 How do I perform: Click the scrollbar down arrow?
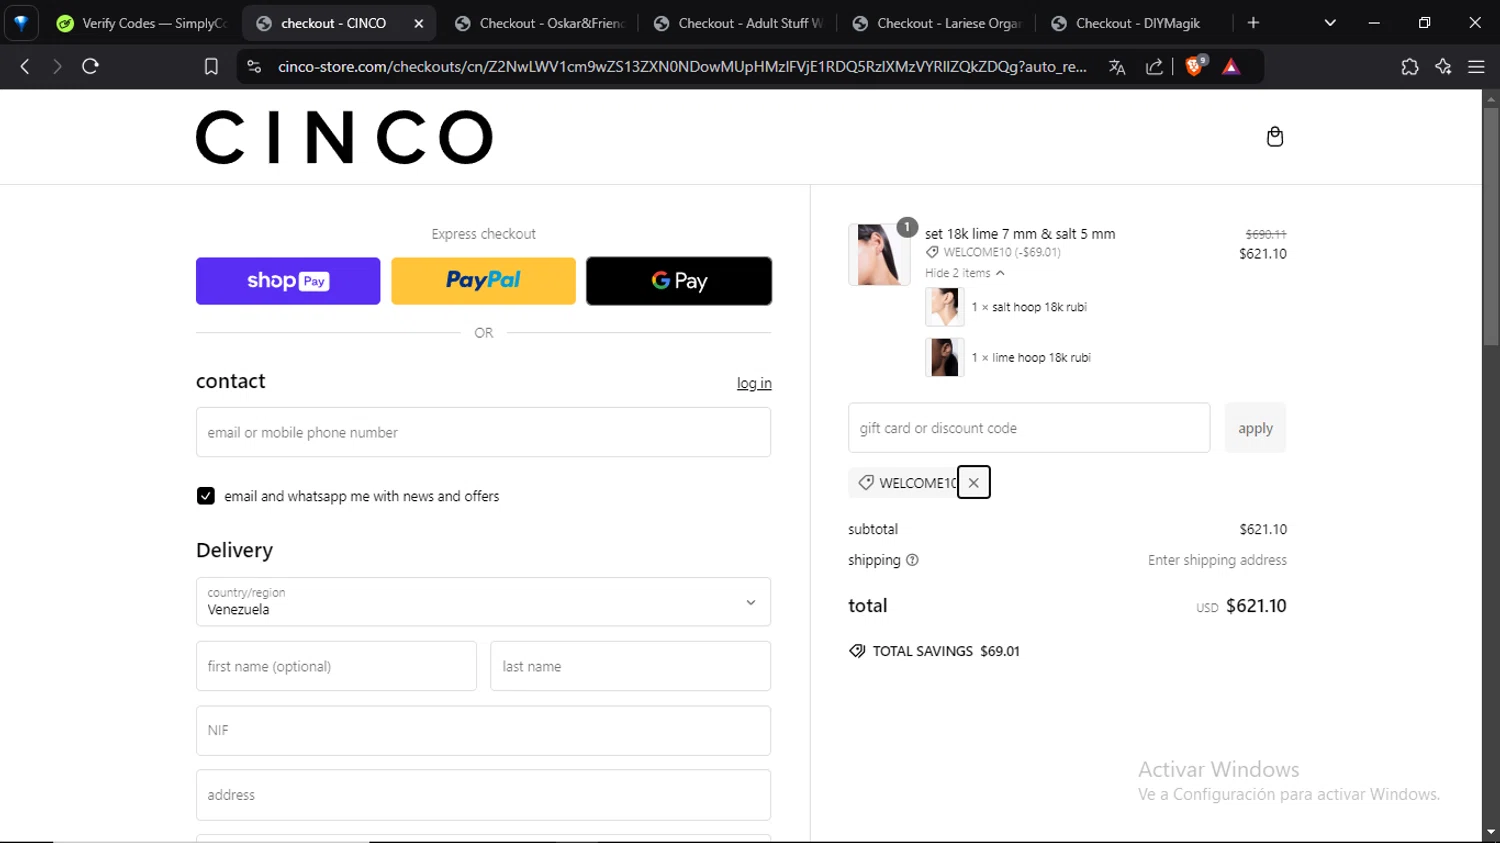(x=1491, y=832)
